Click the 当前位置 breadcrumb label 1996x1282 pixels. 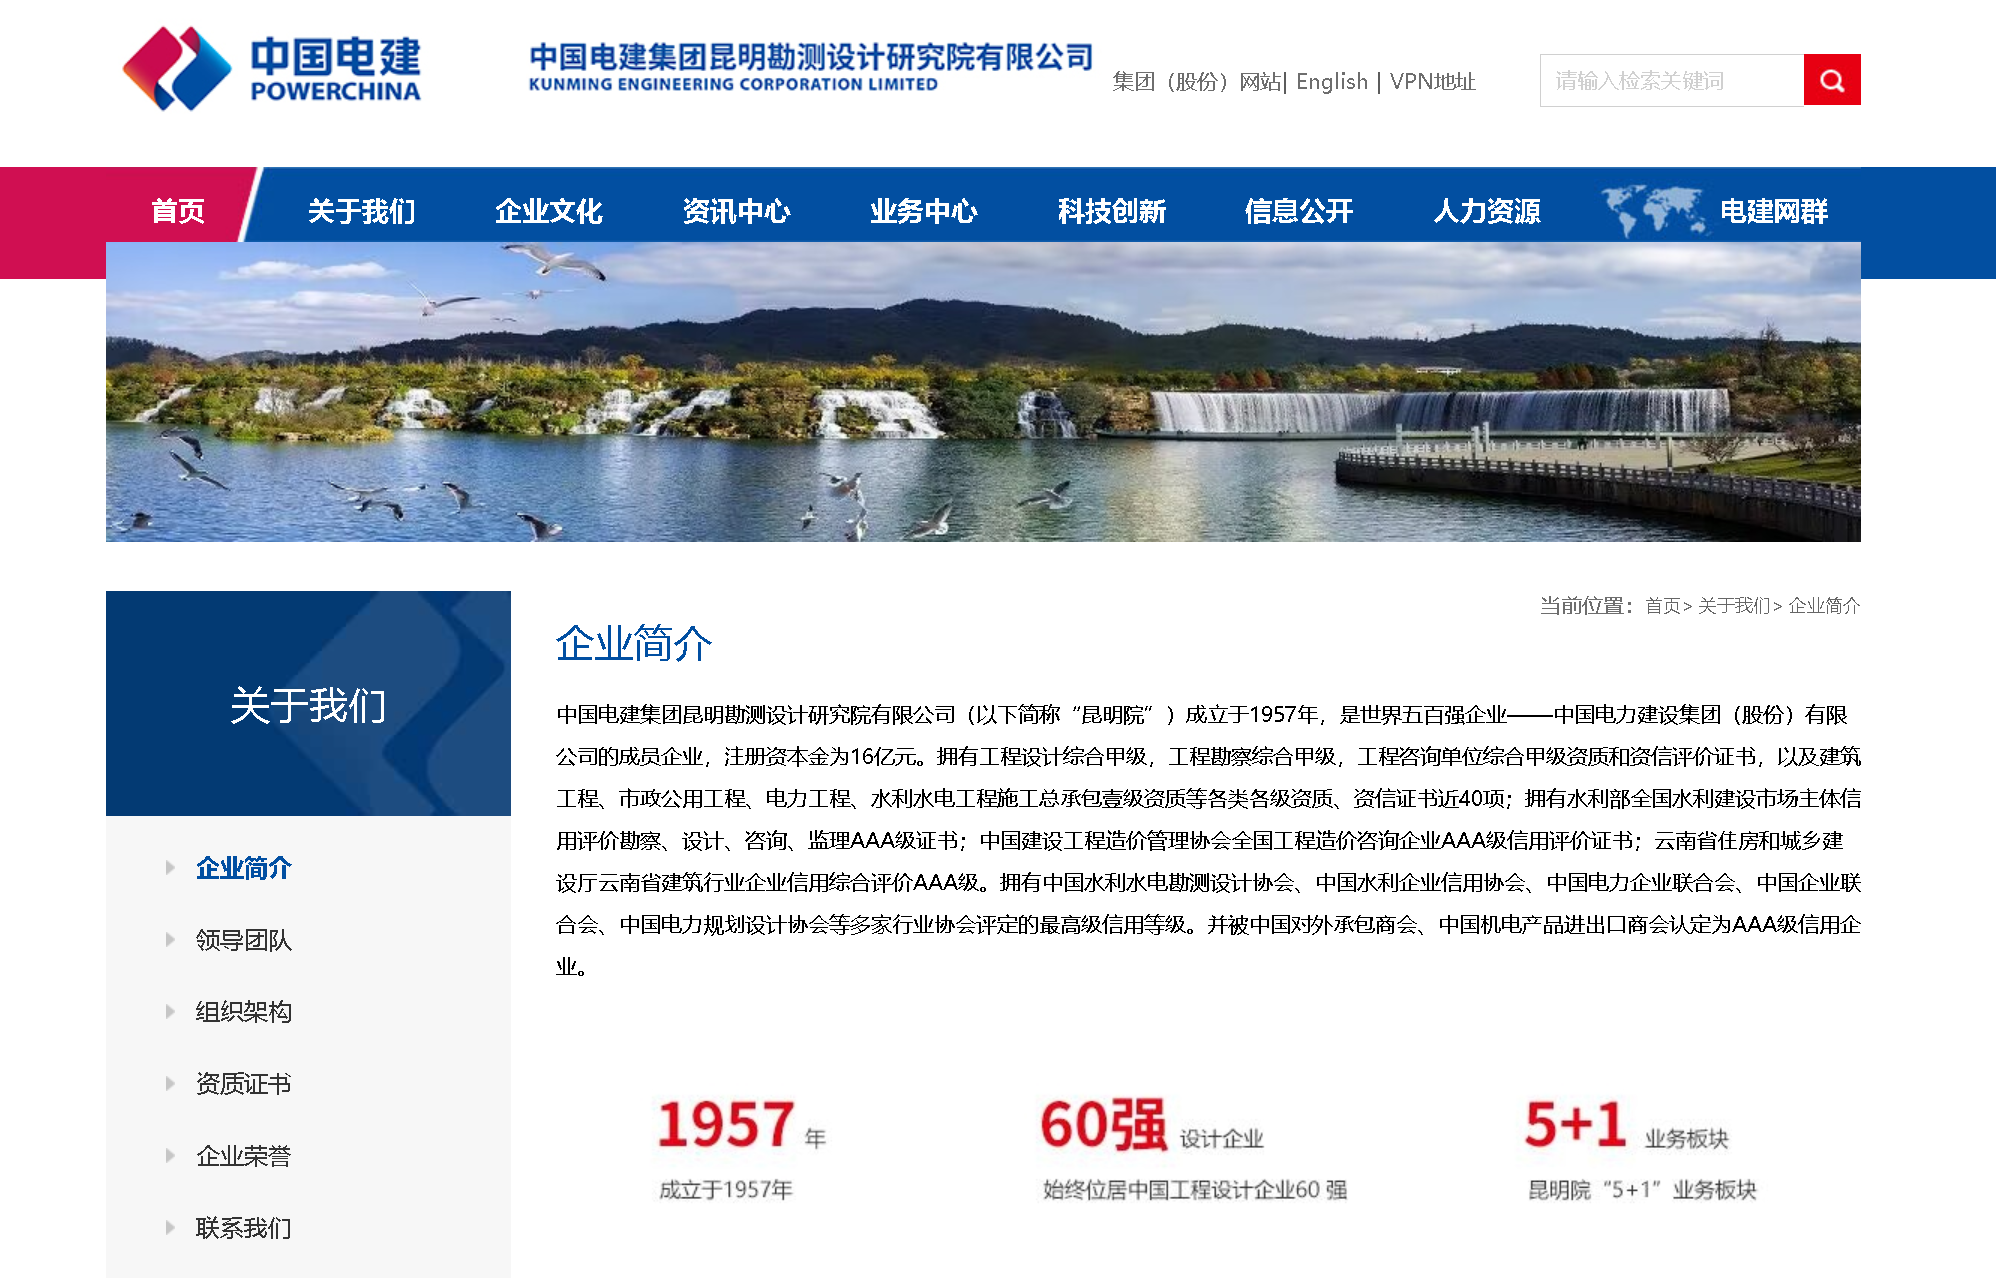point(1587,605)
